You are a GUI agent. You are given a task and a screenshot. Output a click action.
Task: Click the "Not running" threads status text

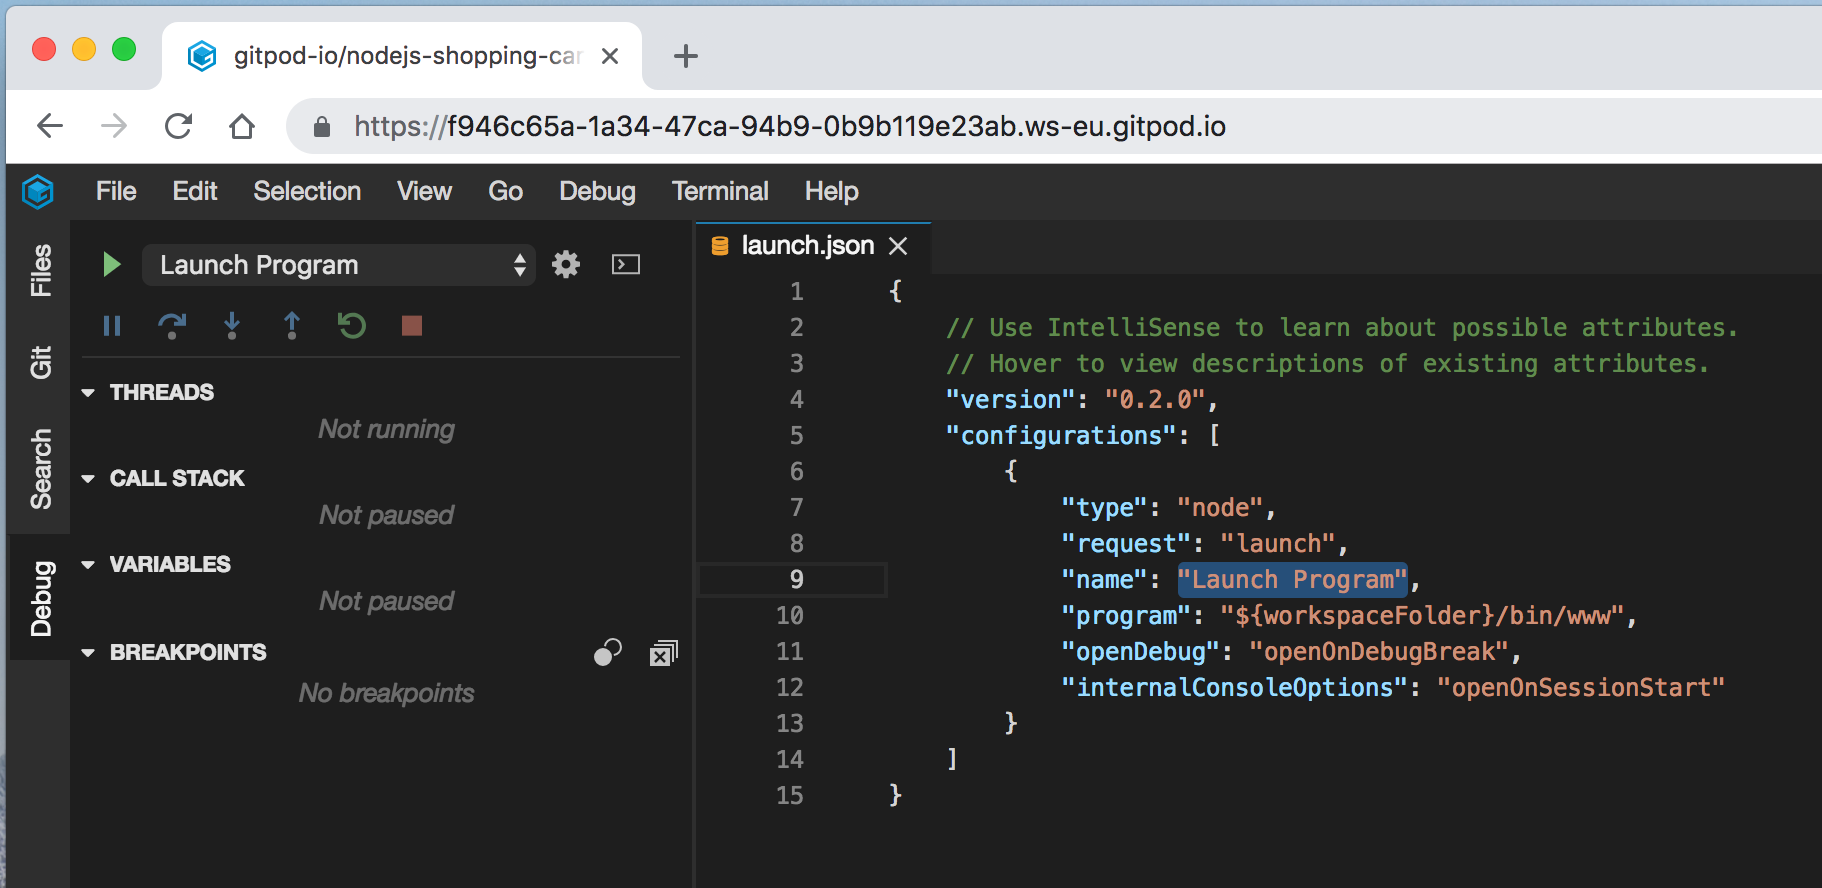click(386, 429)
